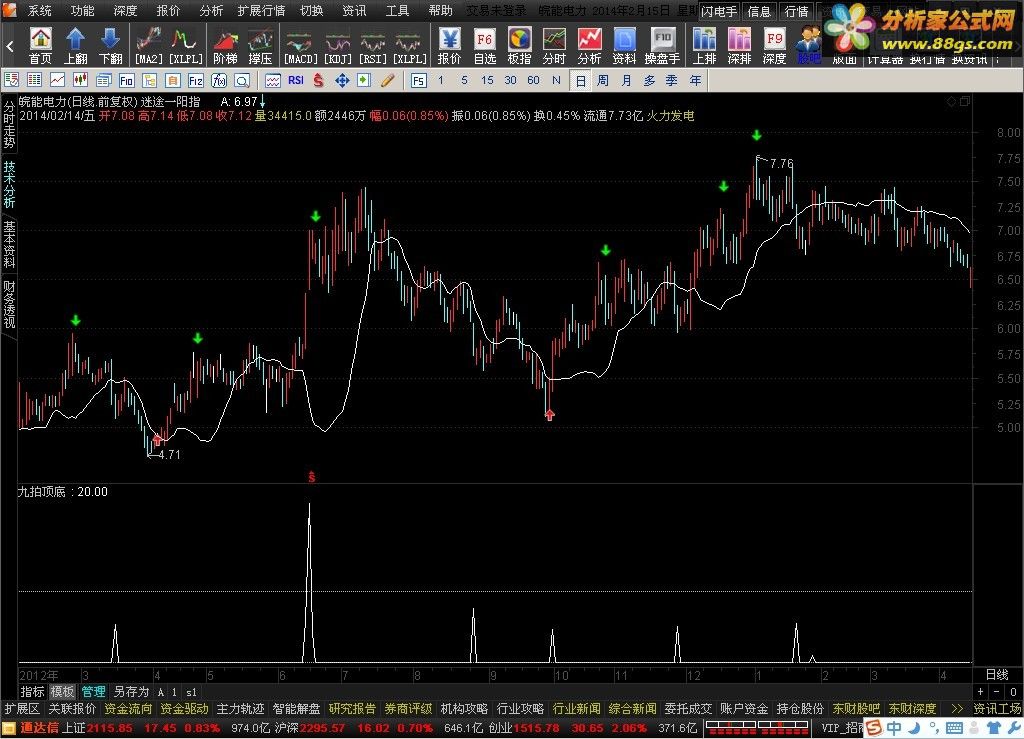1024x739 pixels.
Task: Open 帮助 menu
Action: tap(440, 10)
